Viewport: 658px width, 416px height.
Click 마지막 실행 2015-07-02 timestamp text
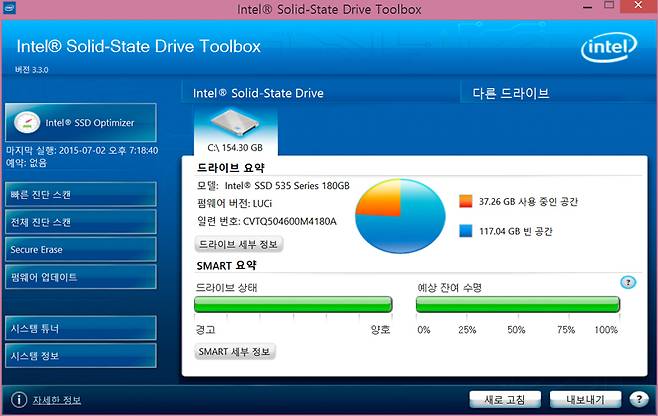(82, 150)
